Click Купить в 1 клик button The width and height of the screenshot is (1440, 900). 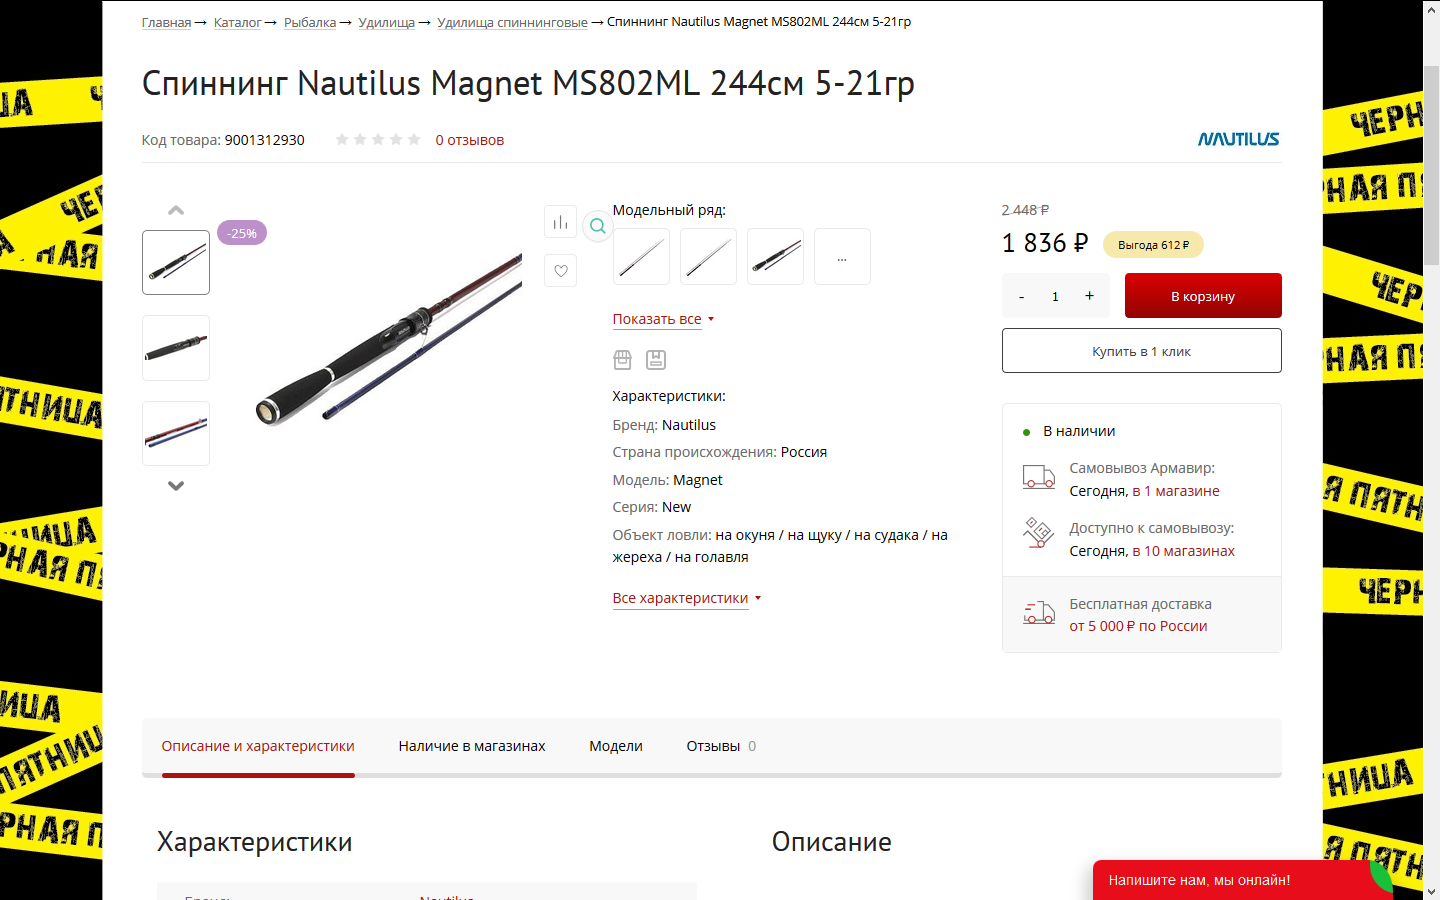[x=1141, y=351]
